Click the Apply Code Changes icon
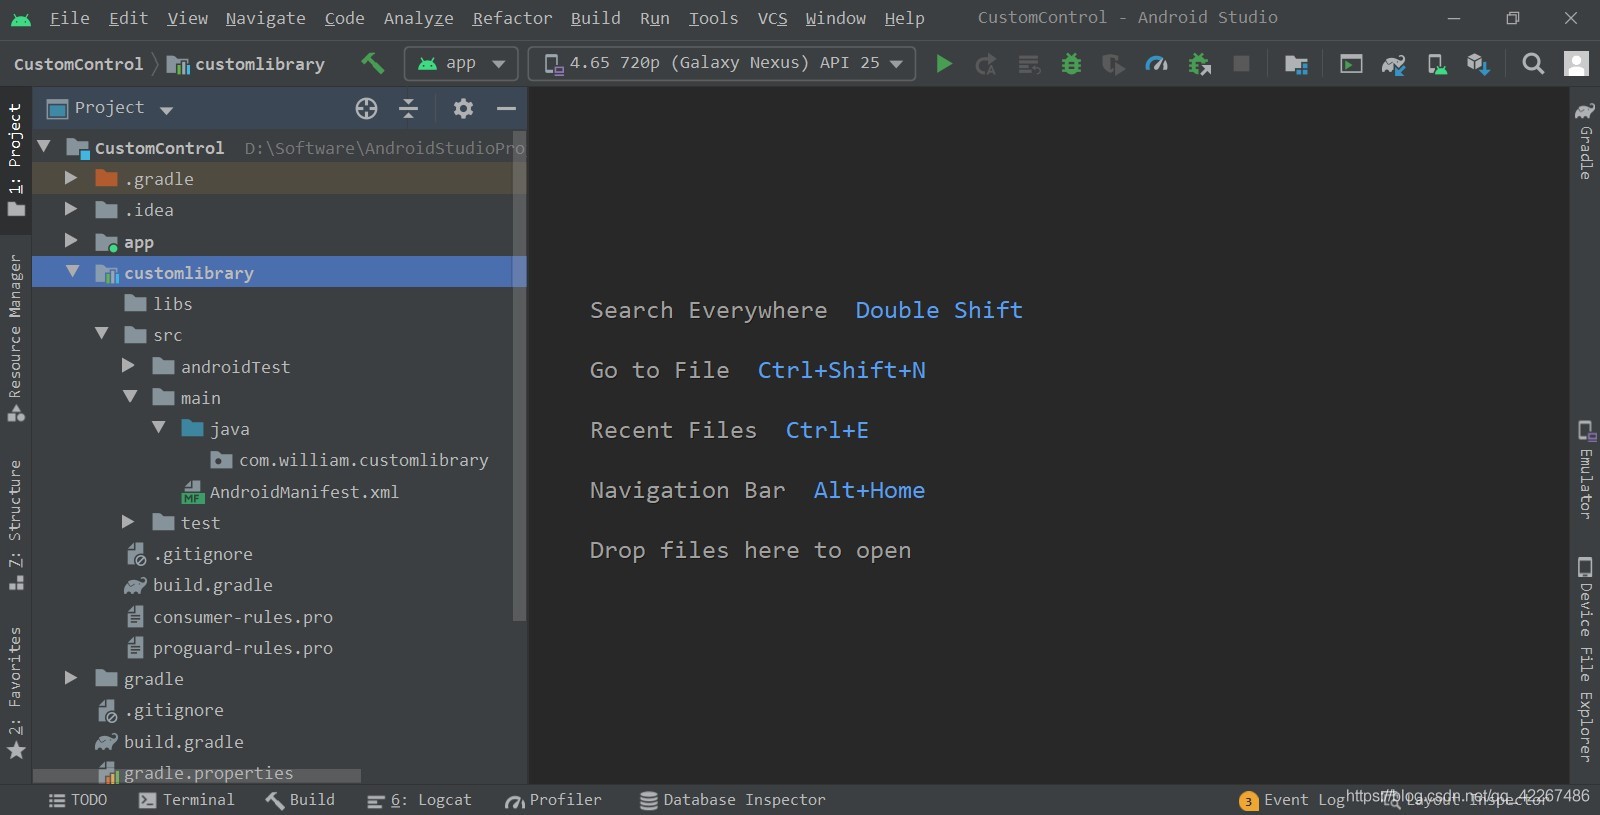Viewport: 1600px width, 815px height. click(x=1029, y=64)
